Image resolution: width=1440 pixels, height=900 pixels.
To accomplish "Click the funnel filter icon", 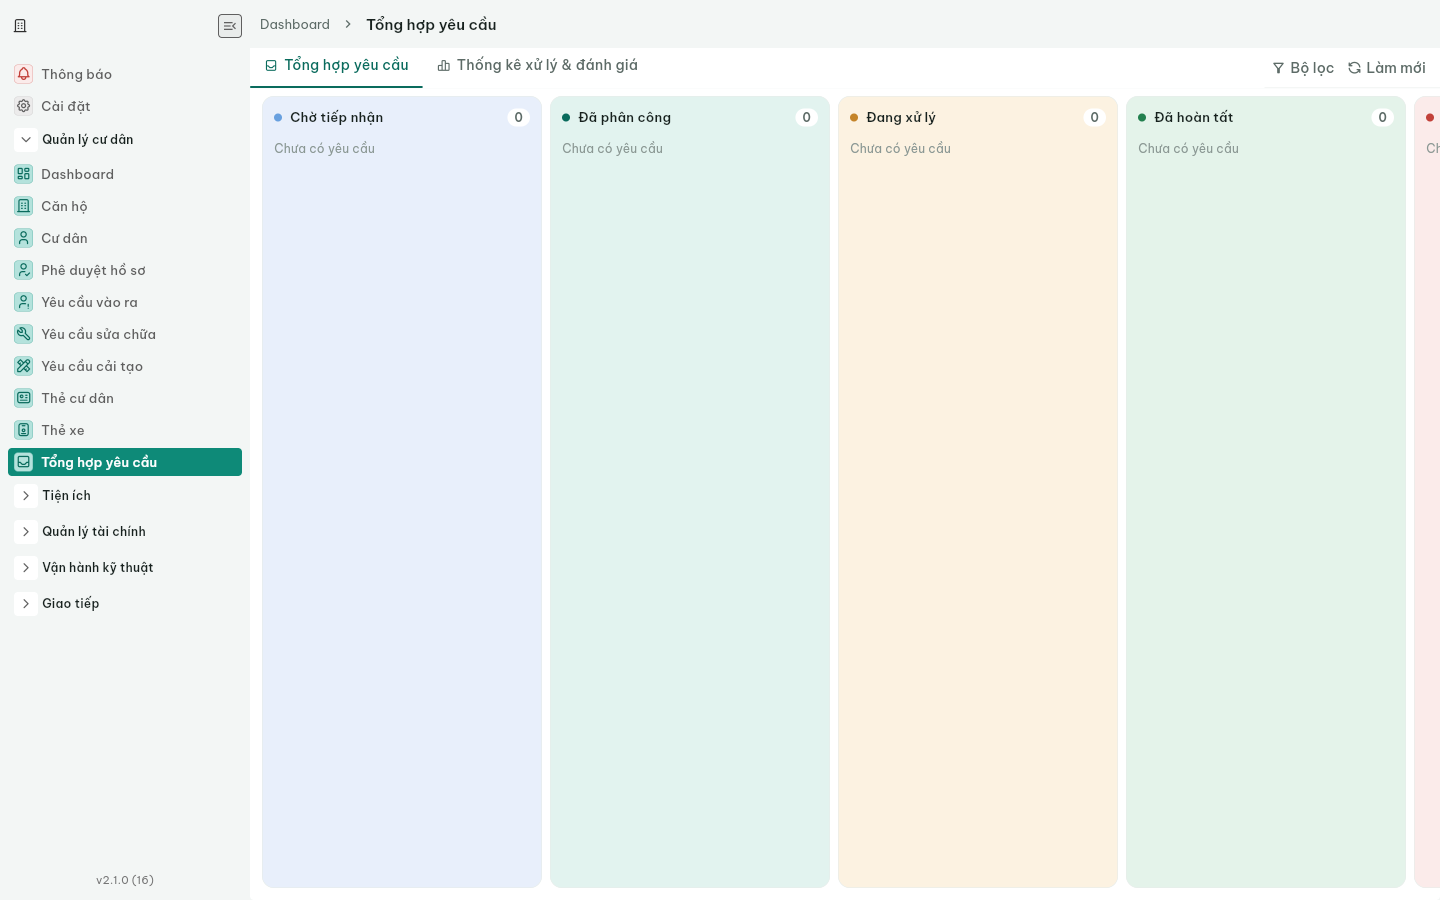I will click(1278, 68).
